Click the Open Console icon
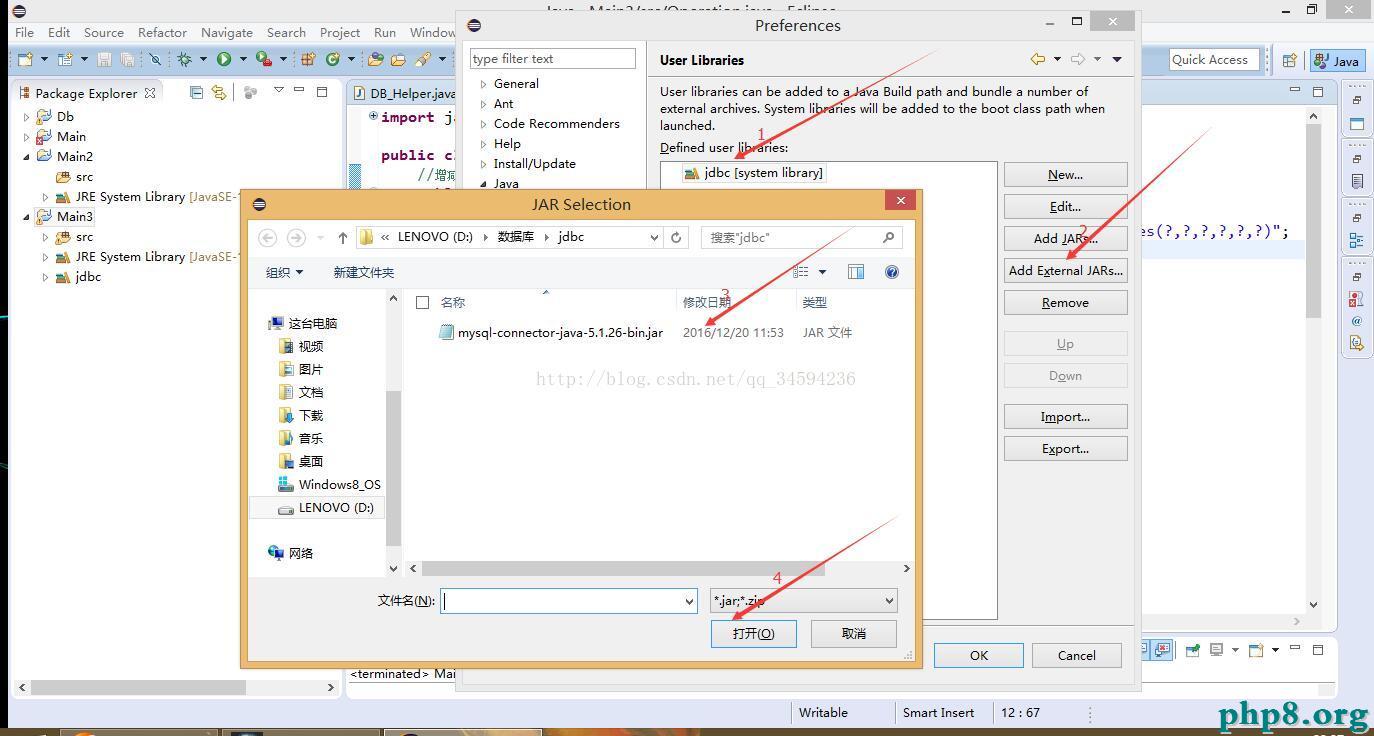The width and height of the screenshot is (1374, 736). pos(1255,650)
